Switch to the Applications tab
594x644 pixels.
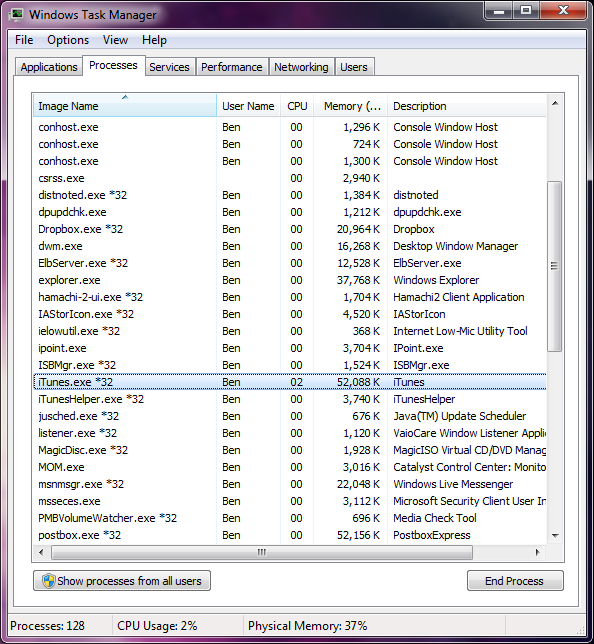tap(49, 67)
